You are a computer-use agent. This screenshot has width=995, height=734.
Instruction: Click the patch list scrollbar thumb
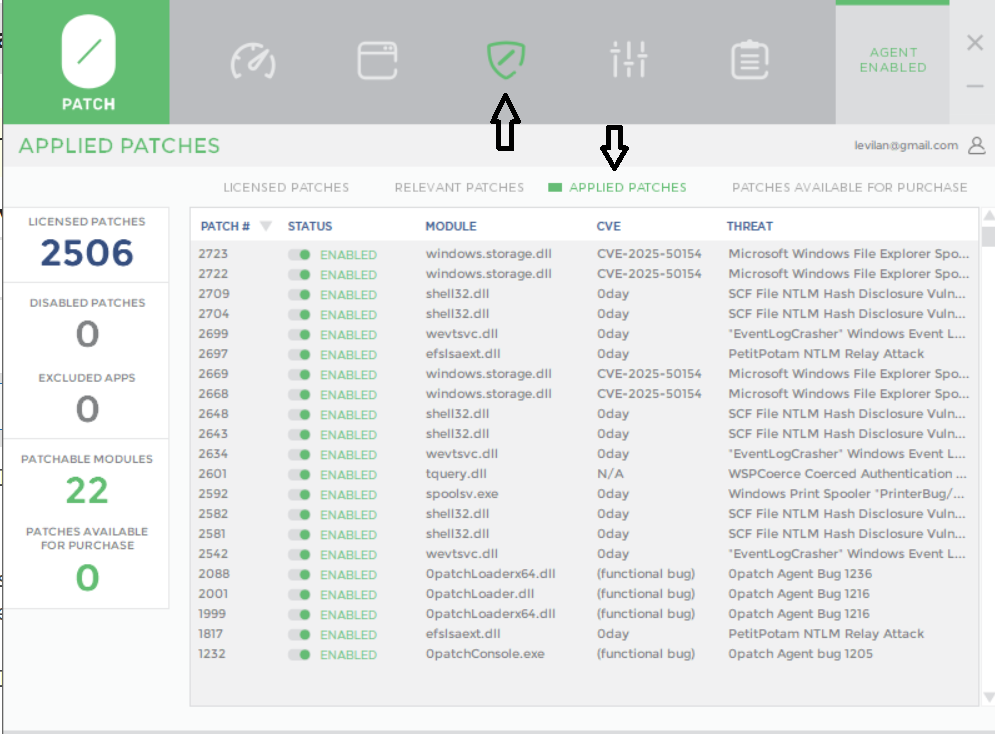(989, 236)
